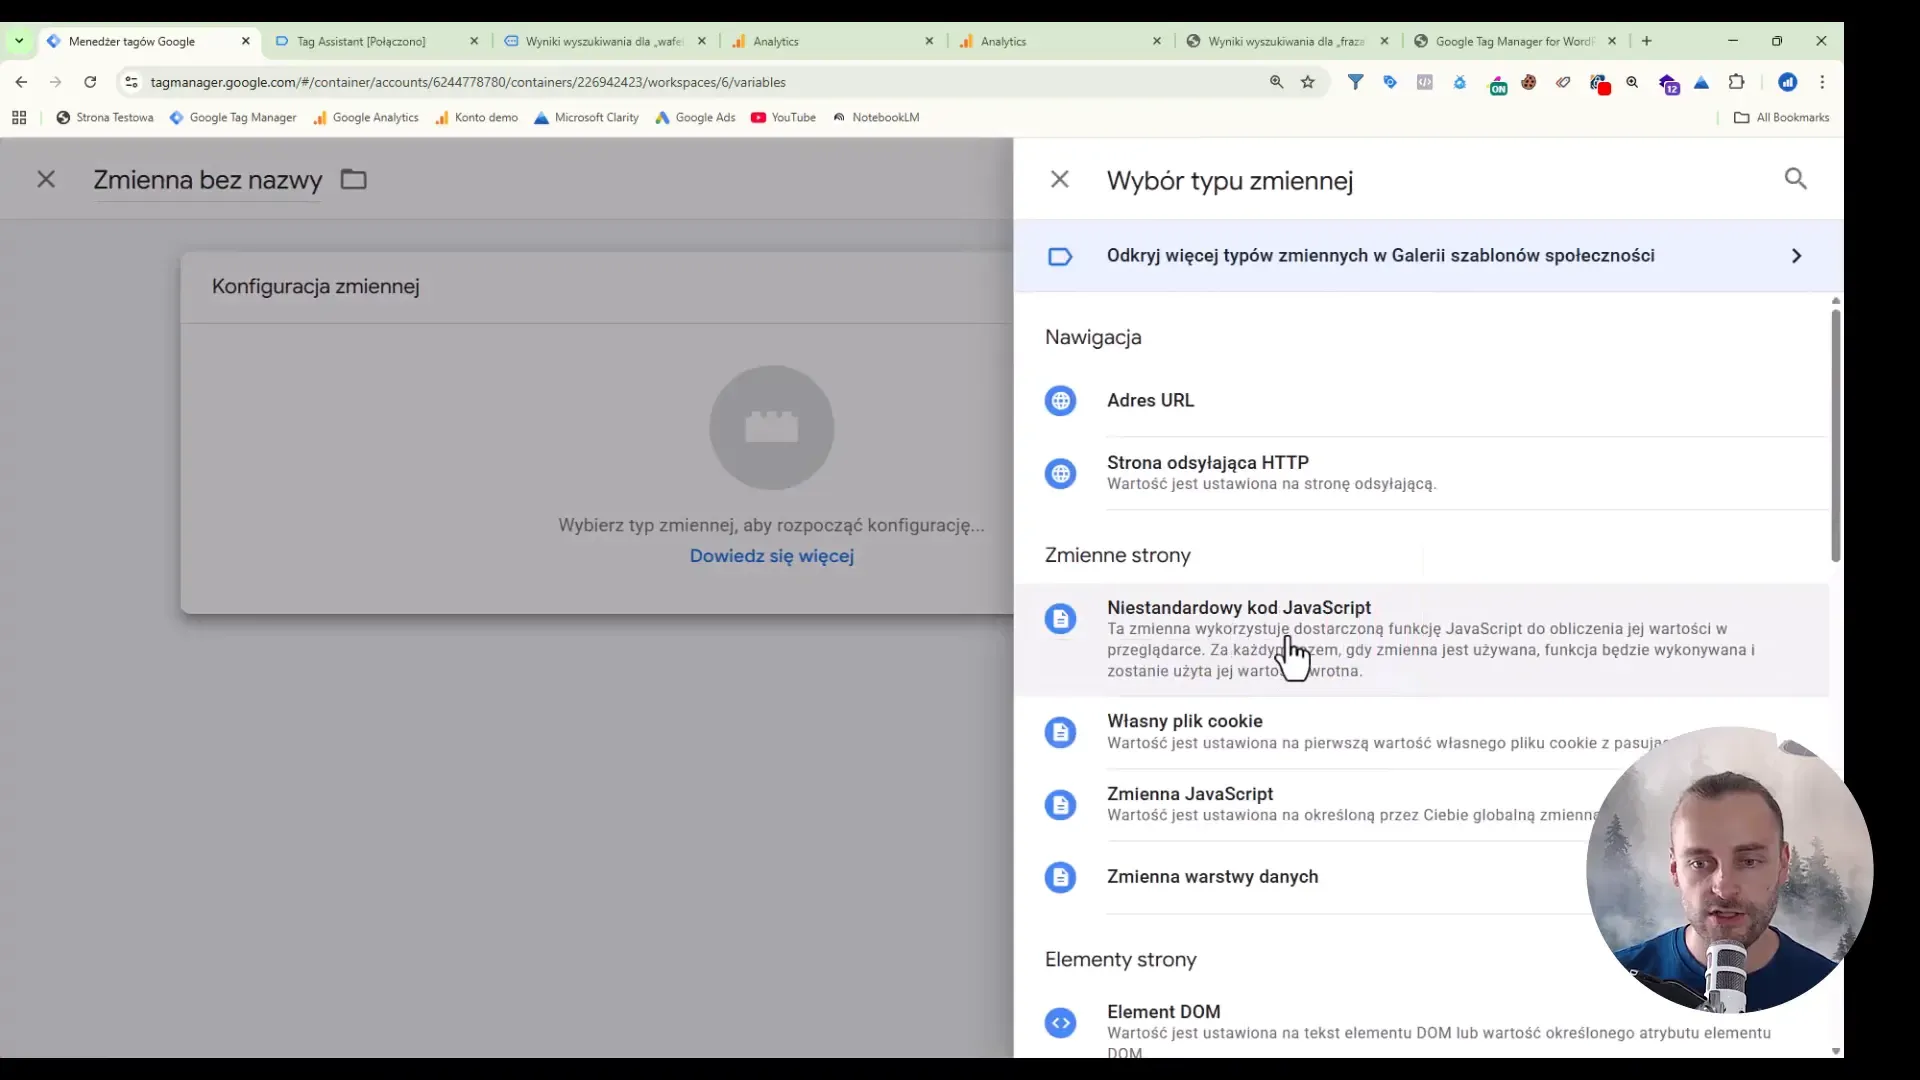
Task: Click the Własny plik cookie icon
Action: pos(1060,732)
